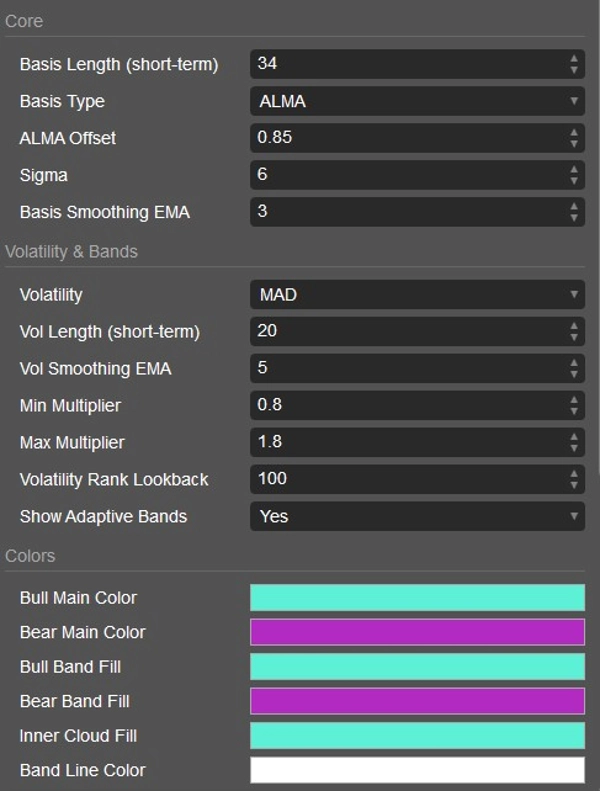Increase Basis Length using up arrow

(574, 59)
